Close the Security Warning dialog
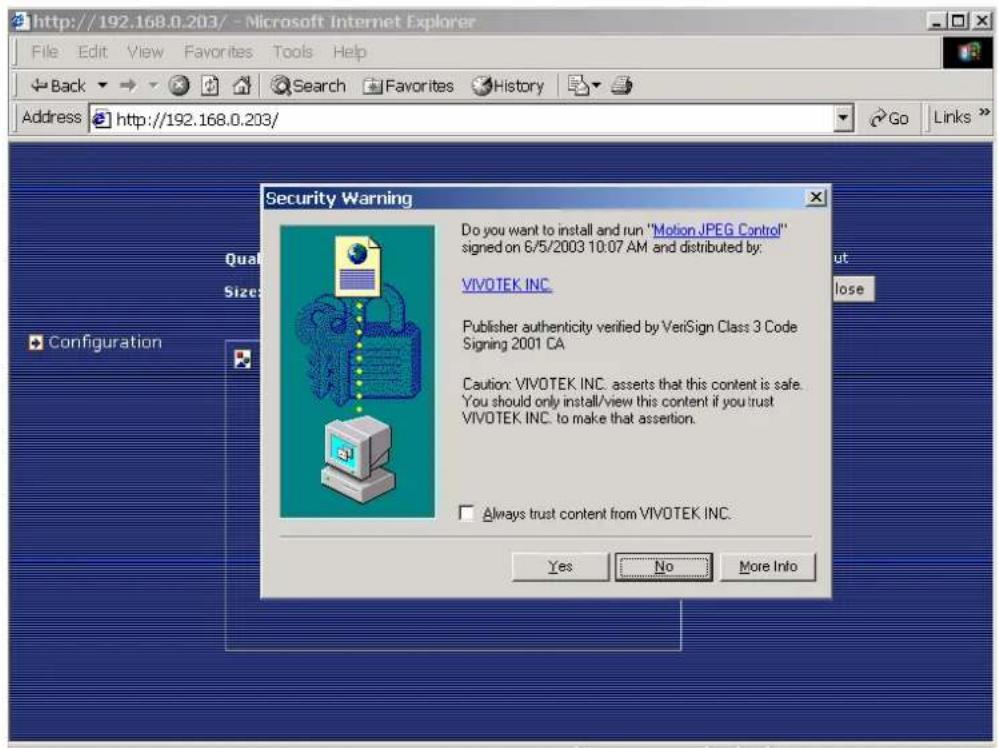Screen dimensions: 998x748 815,198
